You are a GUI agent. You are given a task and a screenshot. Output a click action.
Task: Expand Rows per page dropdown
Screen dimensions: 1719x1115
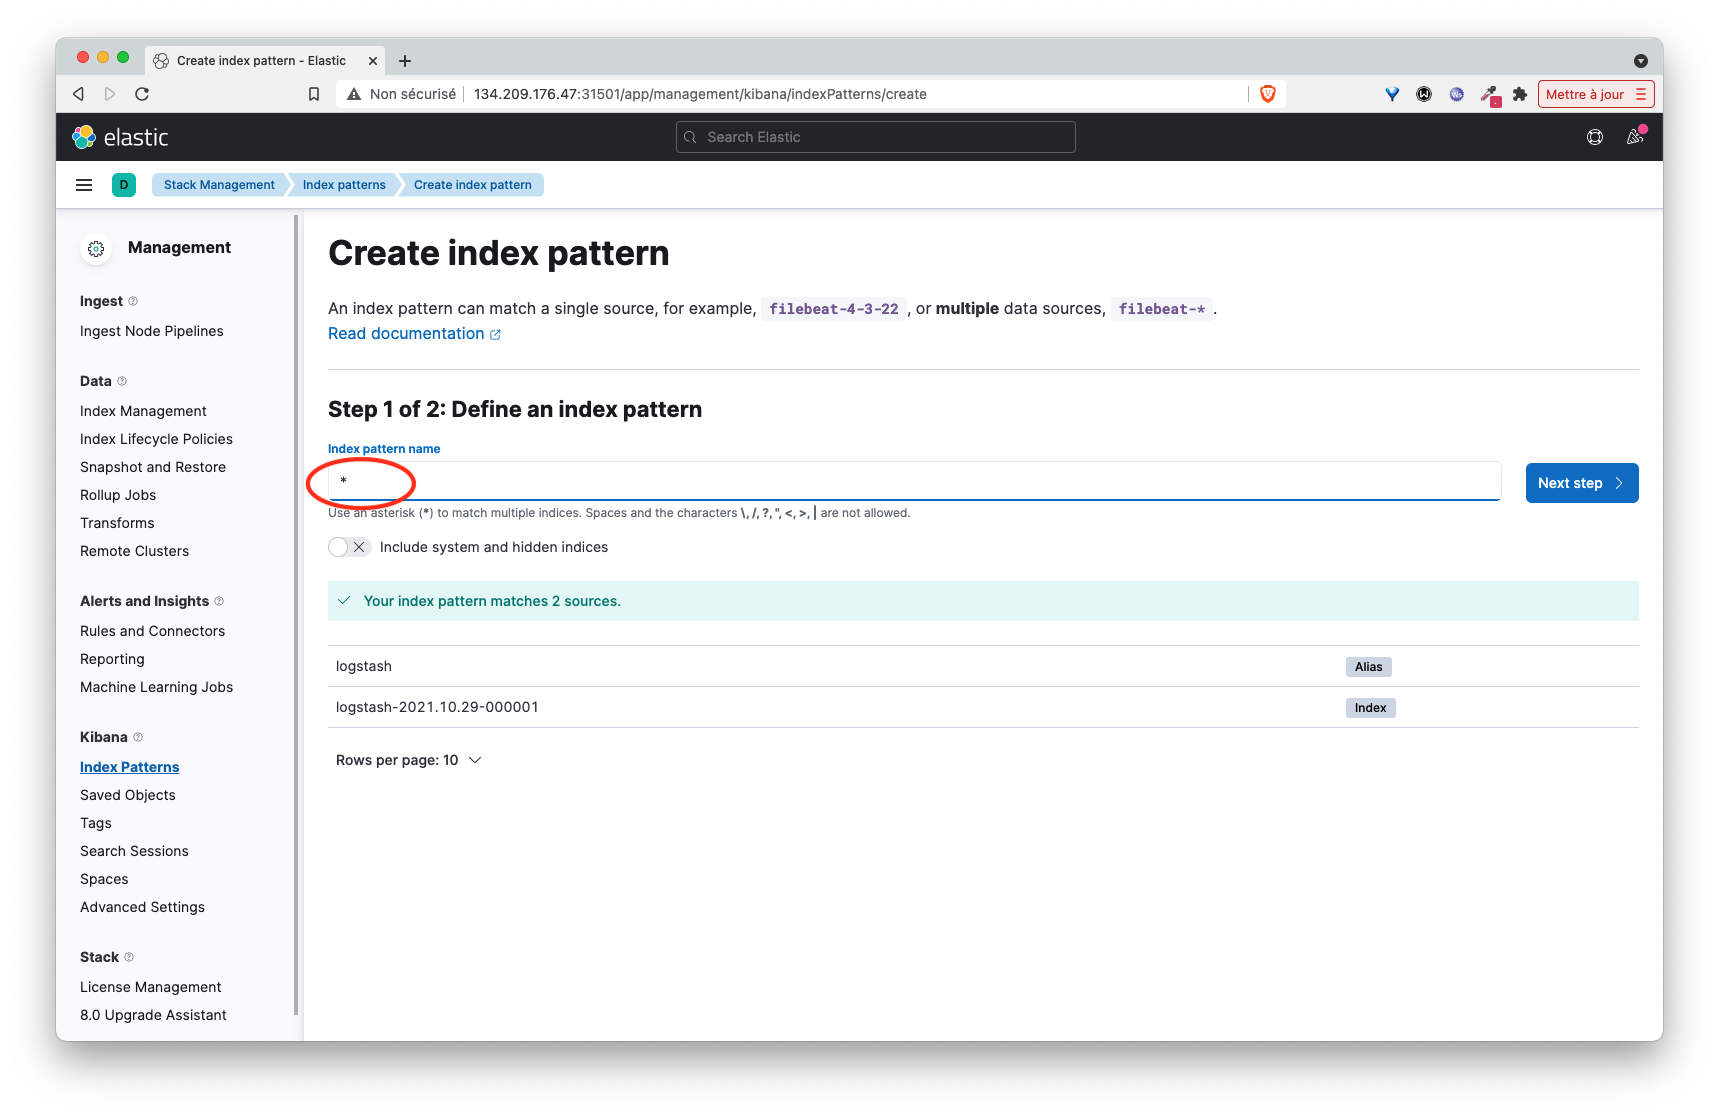pyautogui.click(x=409, y=760)
